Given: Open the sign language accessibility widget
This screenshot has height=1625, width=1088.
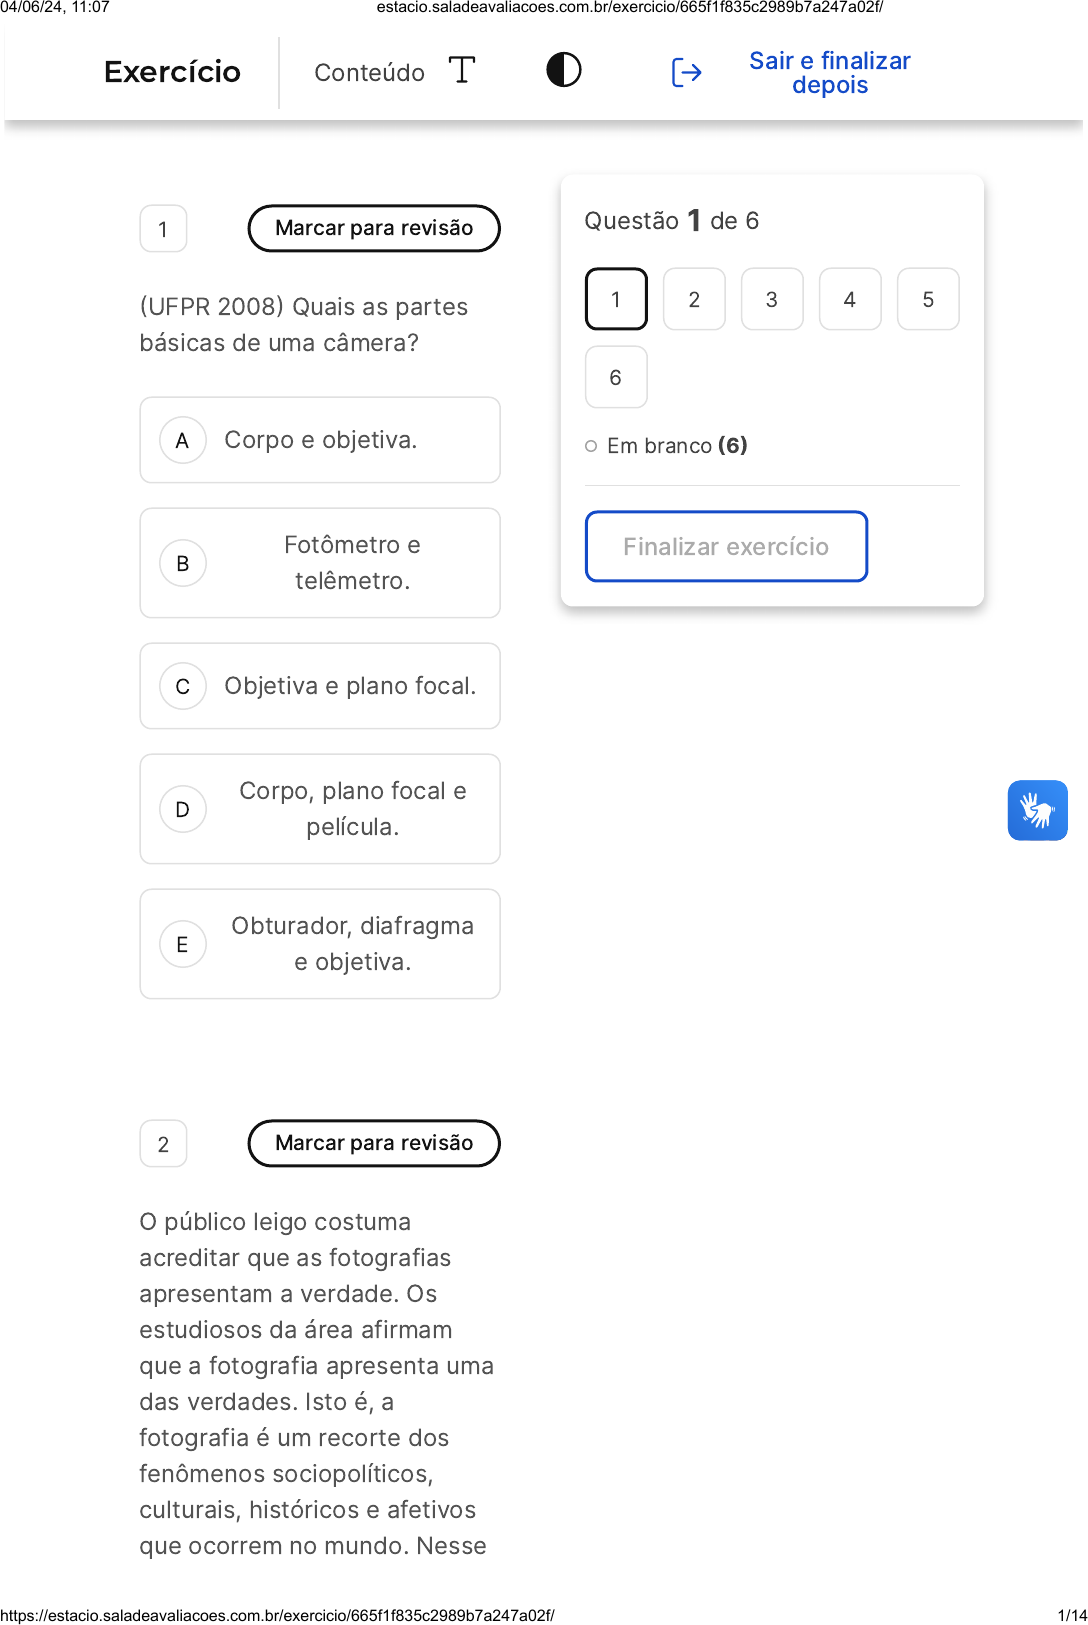Looking at the screenshot, I should pyautogui.click(x=1037, y=810).
